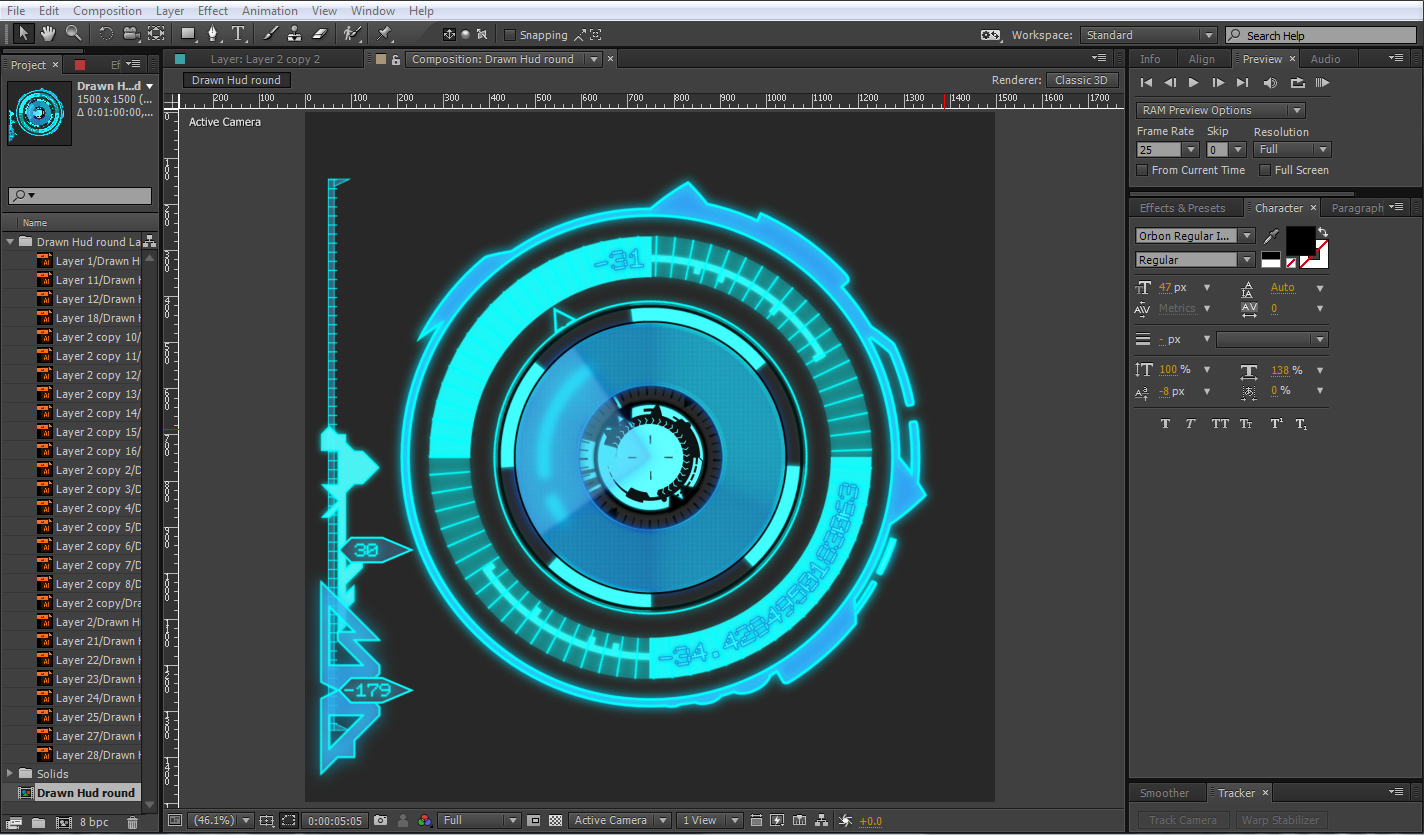
Task: Select the Puppet Pin tool
Action: 384,33
